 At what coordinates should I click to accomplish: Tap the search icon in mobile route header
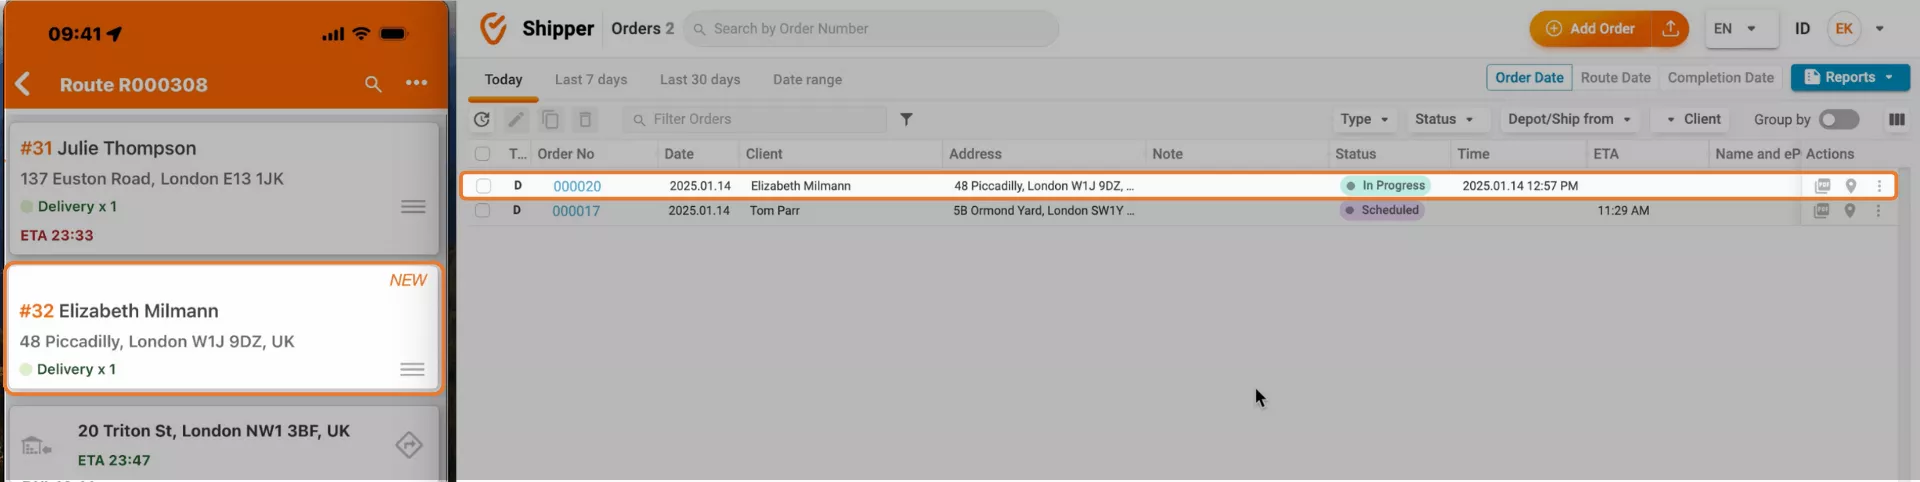tap(373, 84)
